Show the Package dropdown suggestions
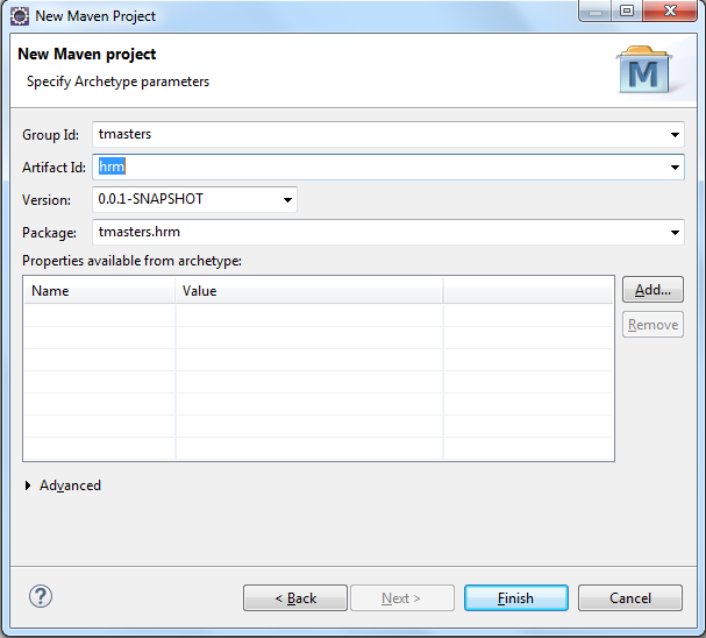706x638 pixels. tap(676, 233)
